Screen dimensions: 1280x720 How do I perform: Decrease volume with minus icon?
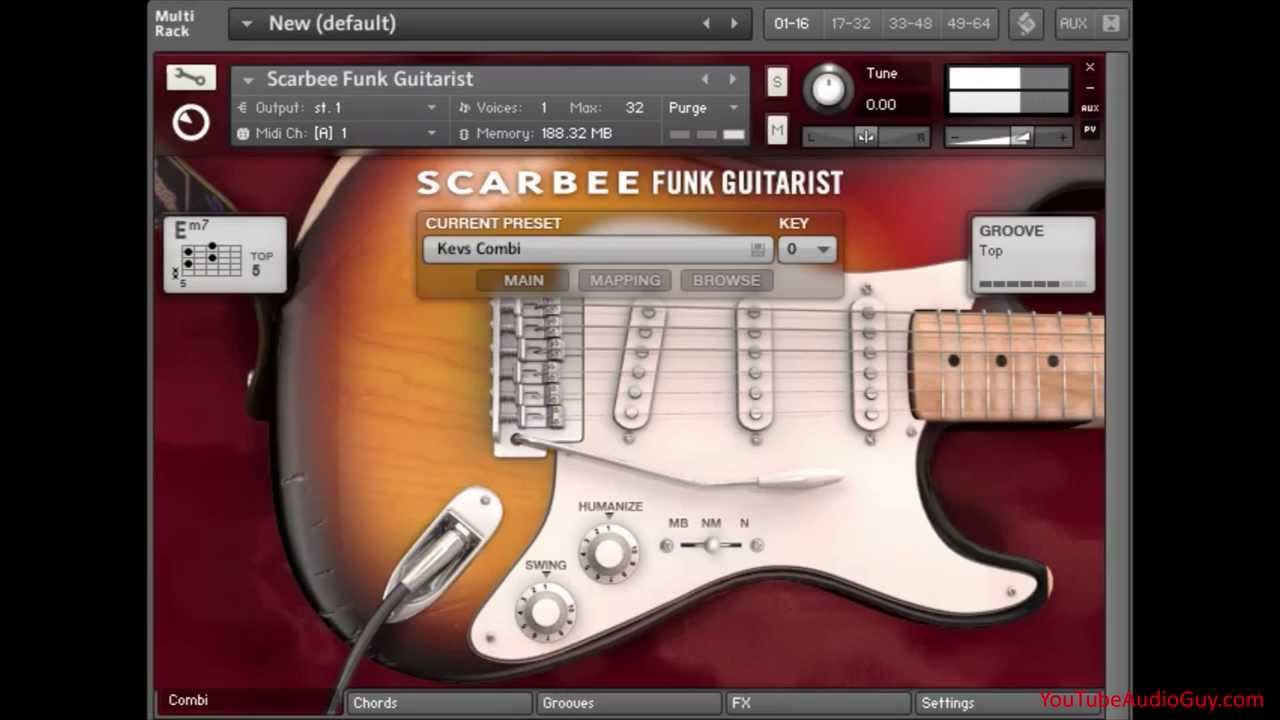pyautogui.click(x=955, y=136)
